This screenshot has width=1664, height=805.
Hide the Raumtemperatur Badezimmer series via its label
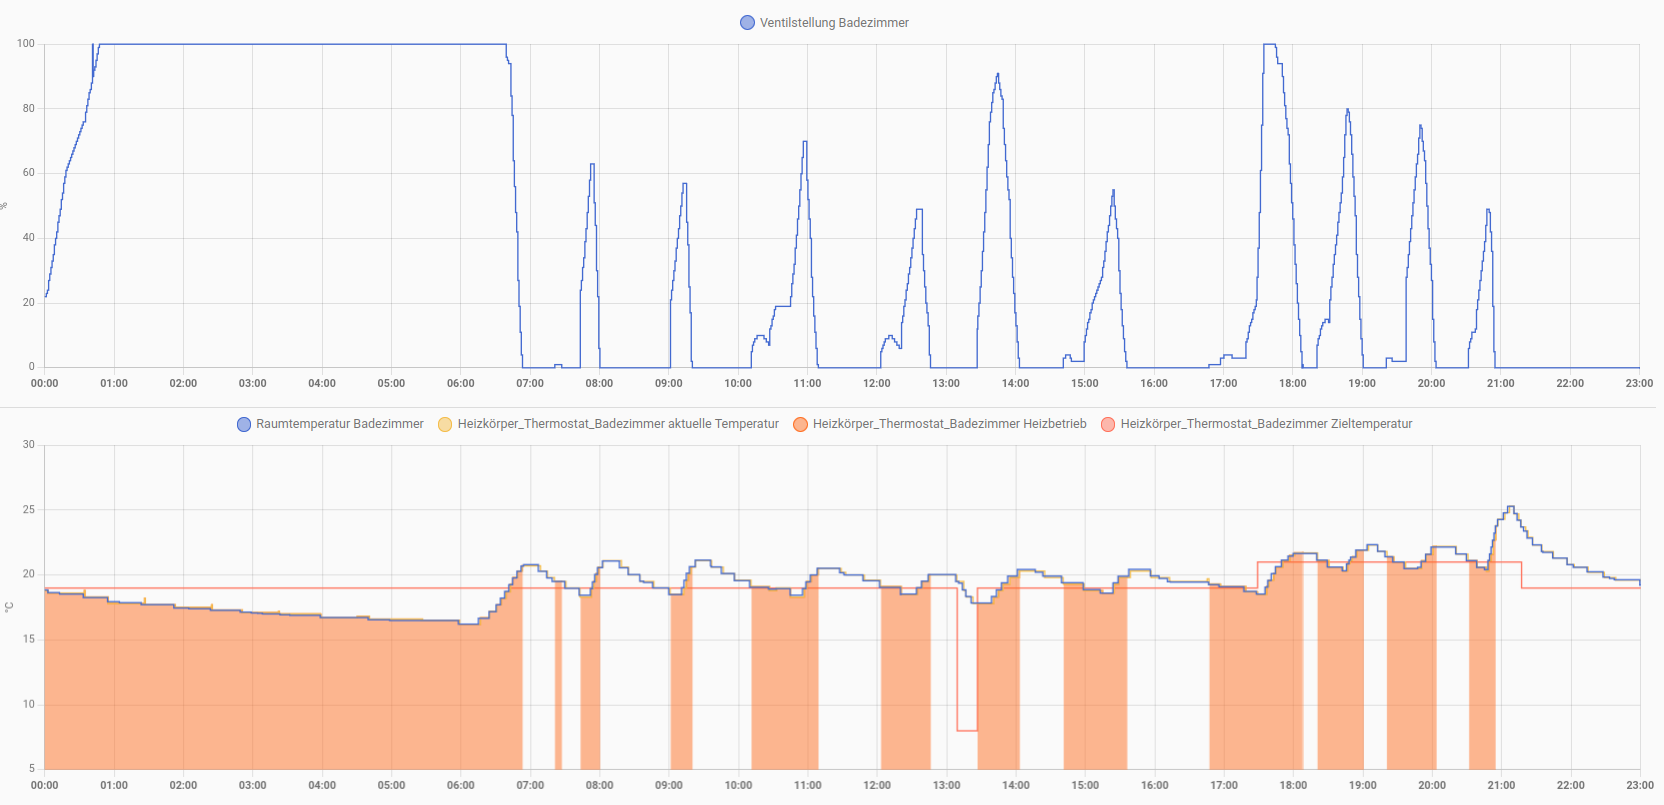coord(339,424)
